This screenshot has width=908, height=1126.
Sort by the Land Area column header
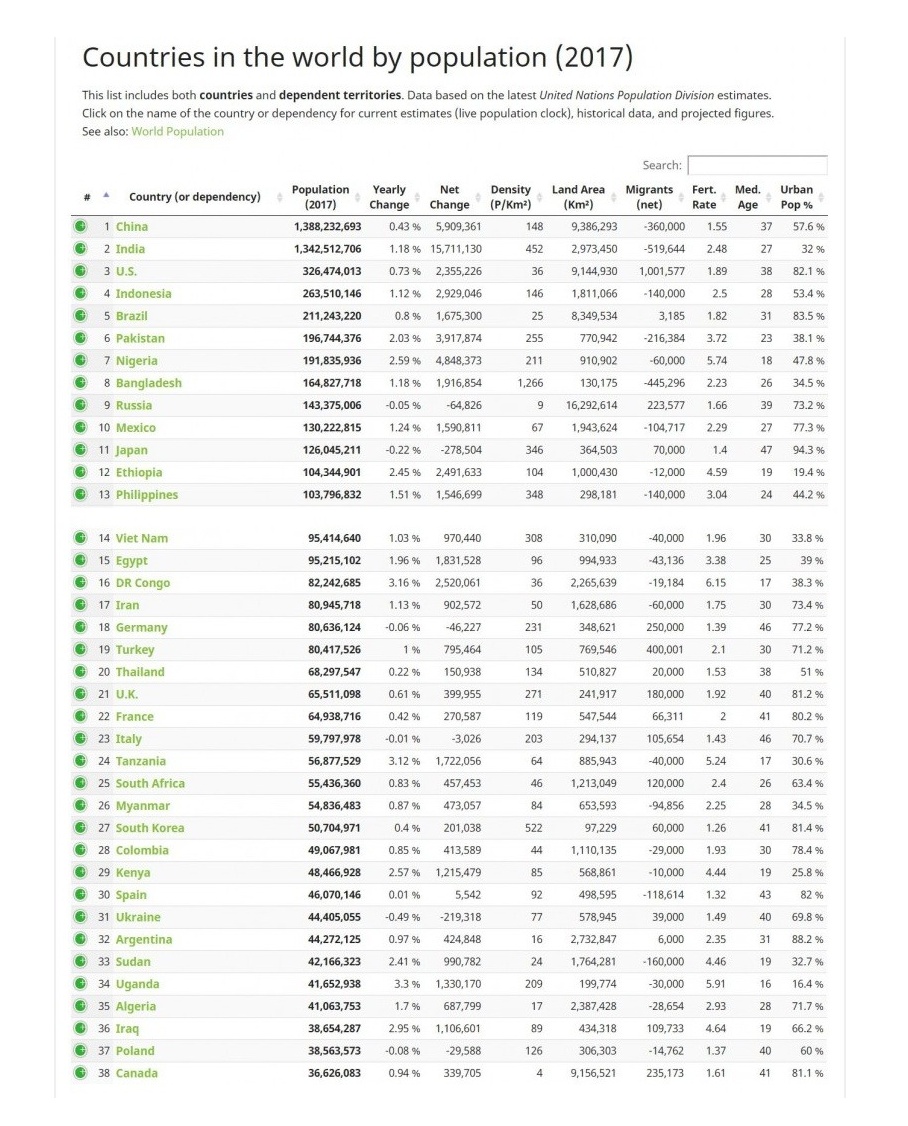pyautogui.click(x=578, y=197)
